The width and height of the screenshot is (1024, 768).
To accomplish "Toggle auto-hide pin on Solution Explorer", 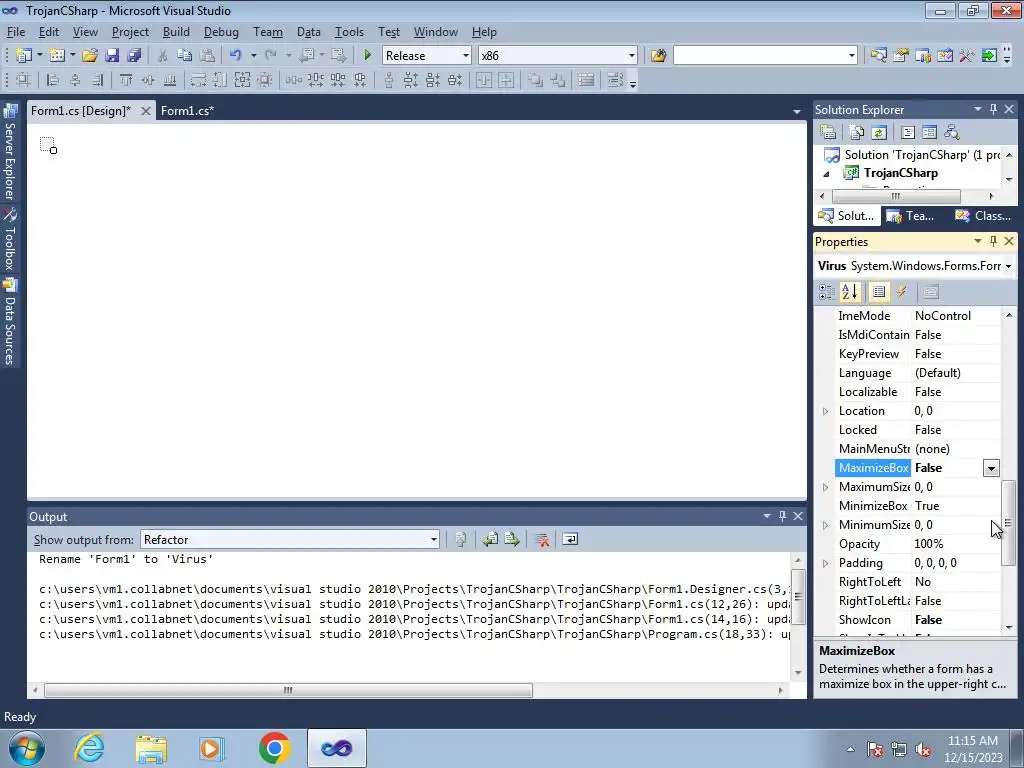I will 993,109.
